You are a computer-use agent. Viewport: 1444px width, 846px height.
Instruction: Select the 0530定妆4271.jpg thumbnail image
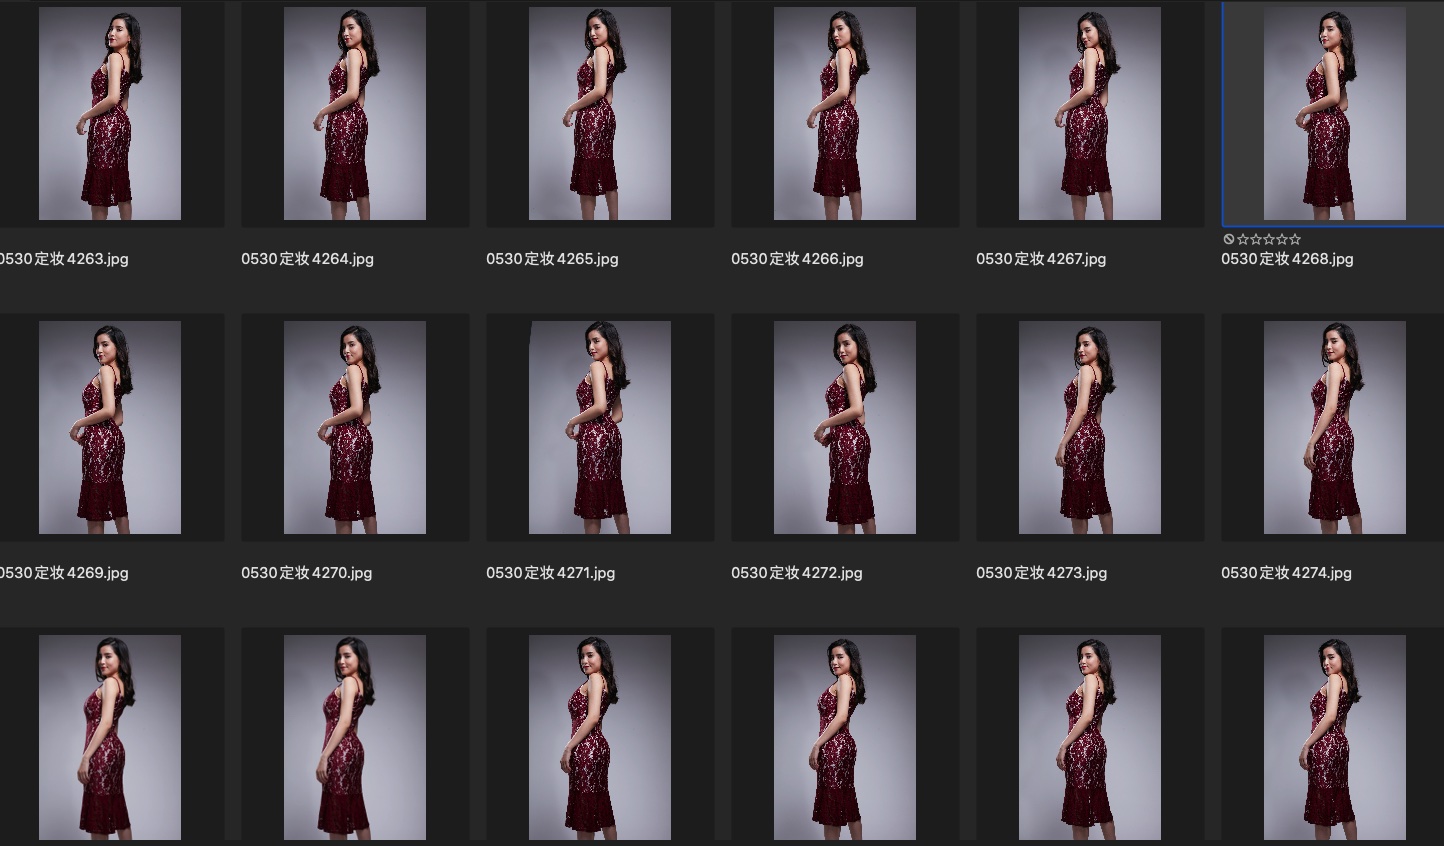point(600,427)
